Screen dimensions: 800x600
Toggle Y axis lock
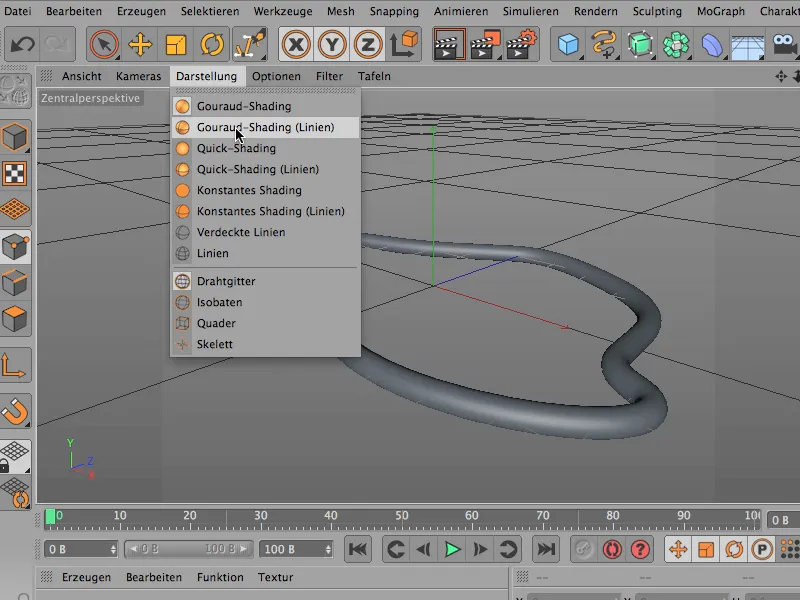(x=332, y=44)
